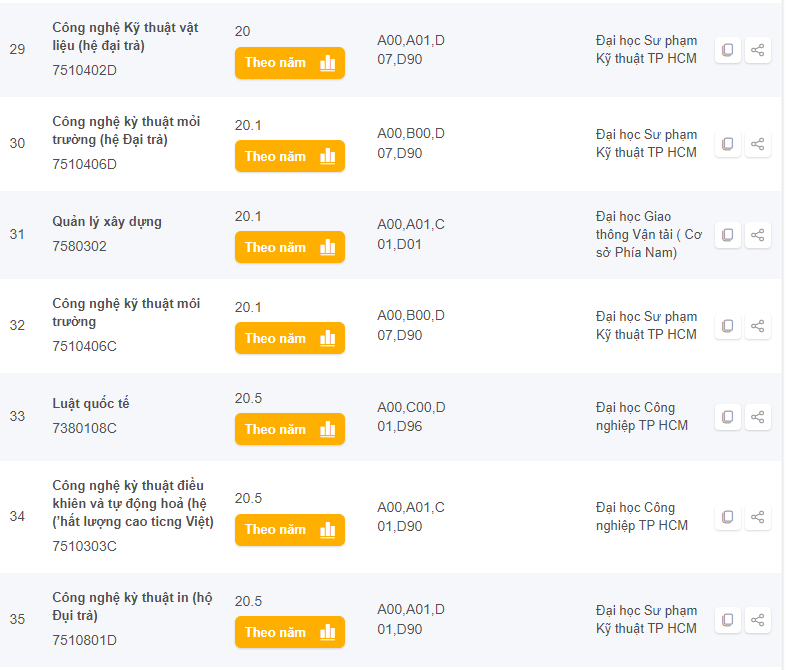Image resolution: width=786 pixels, height=670 pixels.
Task: Open Theo năm chart for row 29
Action: pyautogui.click(x=290, y=63)
